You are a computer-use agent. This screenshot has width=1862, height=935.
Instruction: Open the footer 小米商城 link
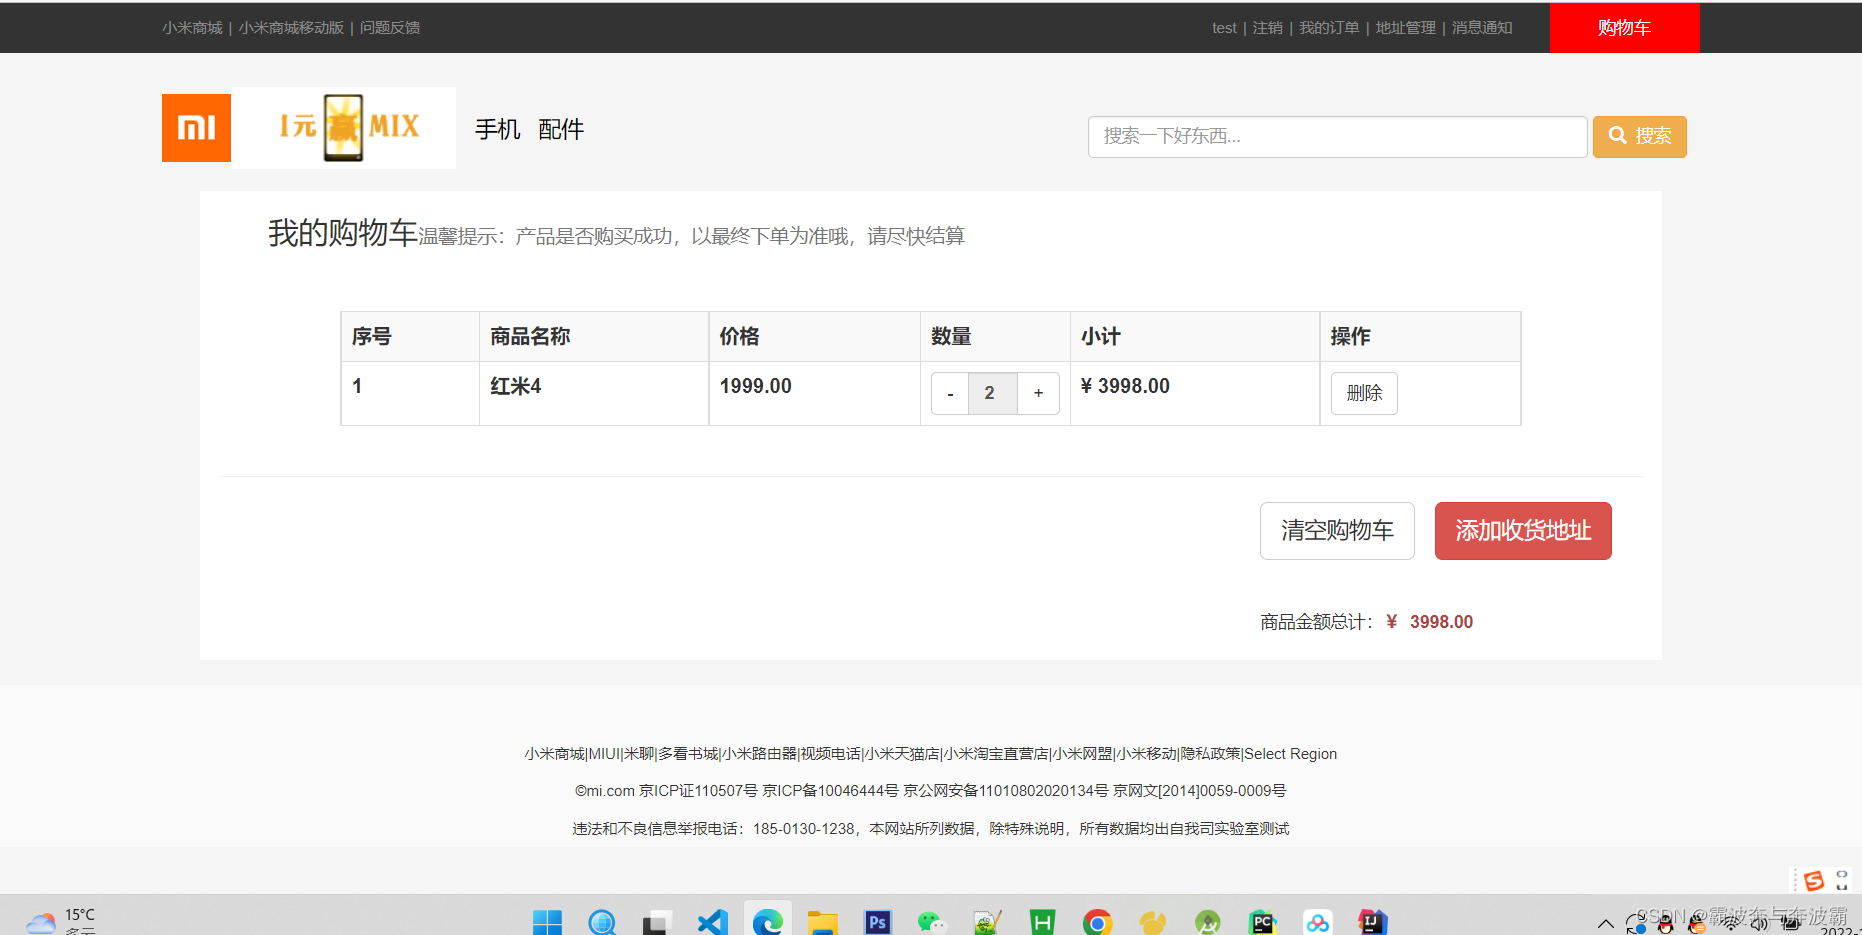[554, 754]
